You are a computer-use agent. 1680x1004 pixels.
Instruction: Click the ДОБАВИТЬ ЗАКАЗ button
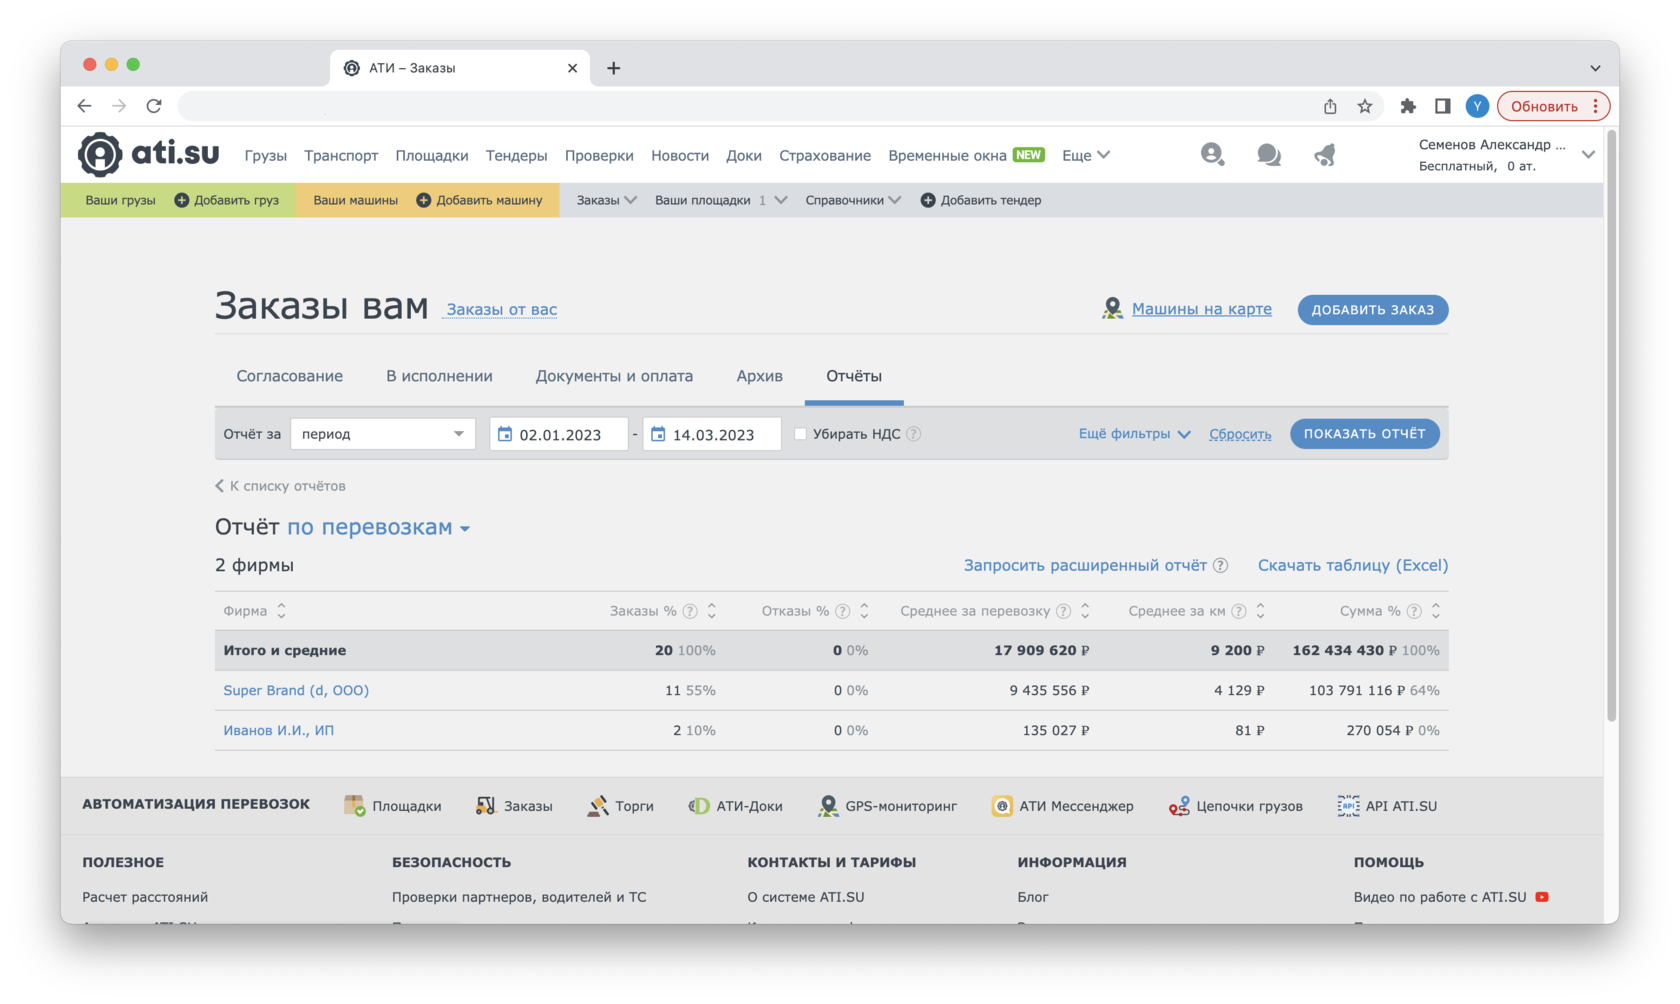click(1373, 309)
